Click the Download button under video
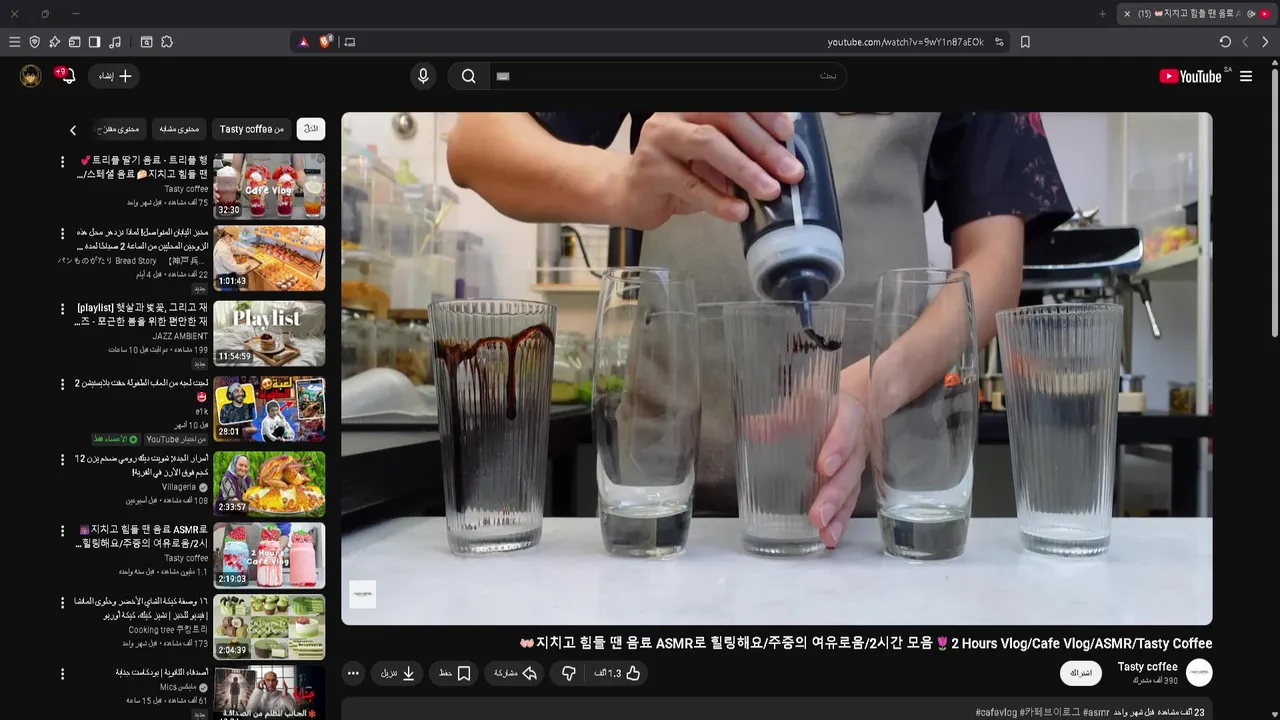Viewport: 1280px width, 720px height. point(398,673)
